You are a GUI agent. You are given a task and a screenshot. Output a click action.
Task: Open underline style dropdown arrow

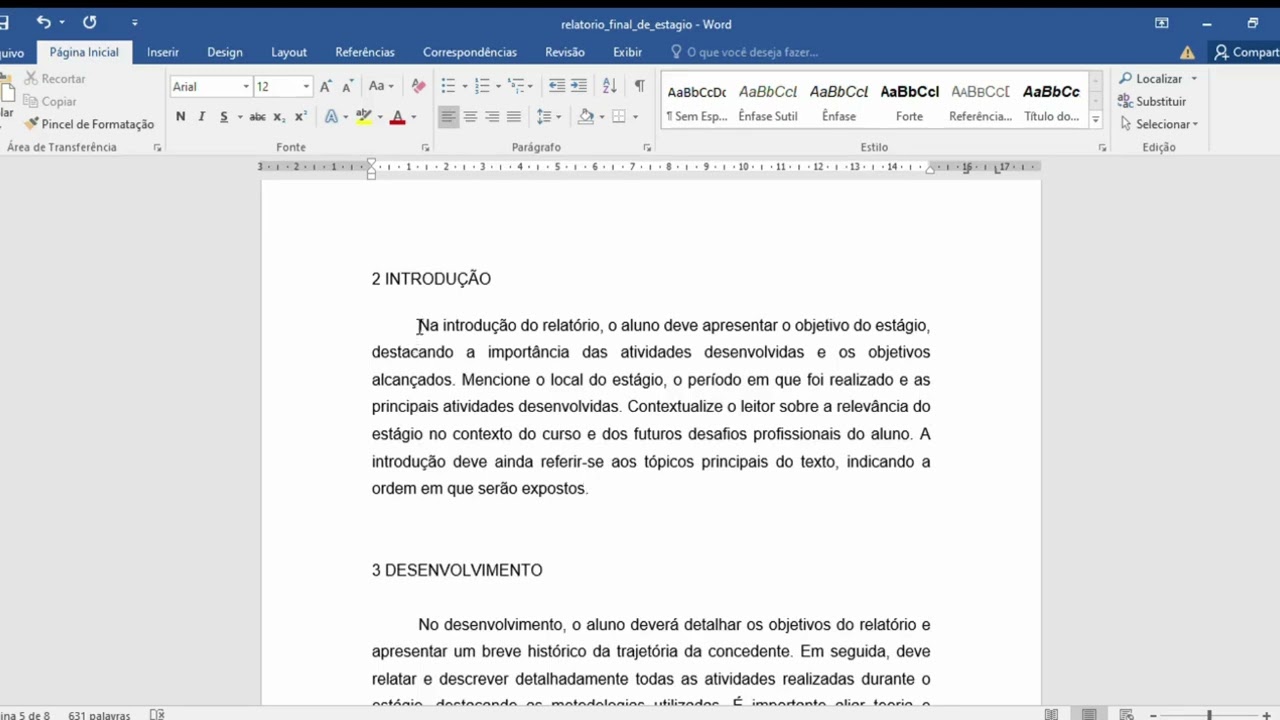240,117
